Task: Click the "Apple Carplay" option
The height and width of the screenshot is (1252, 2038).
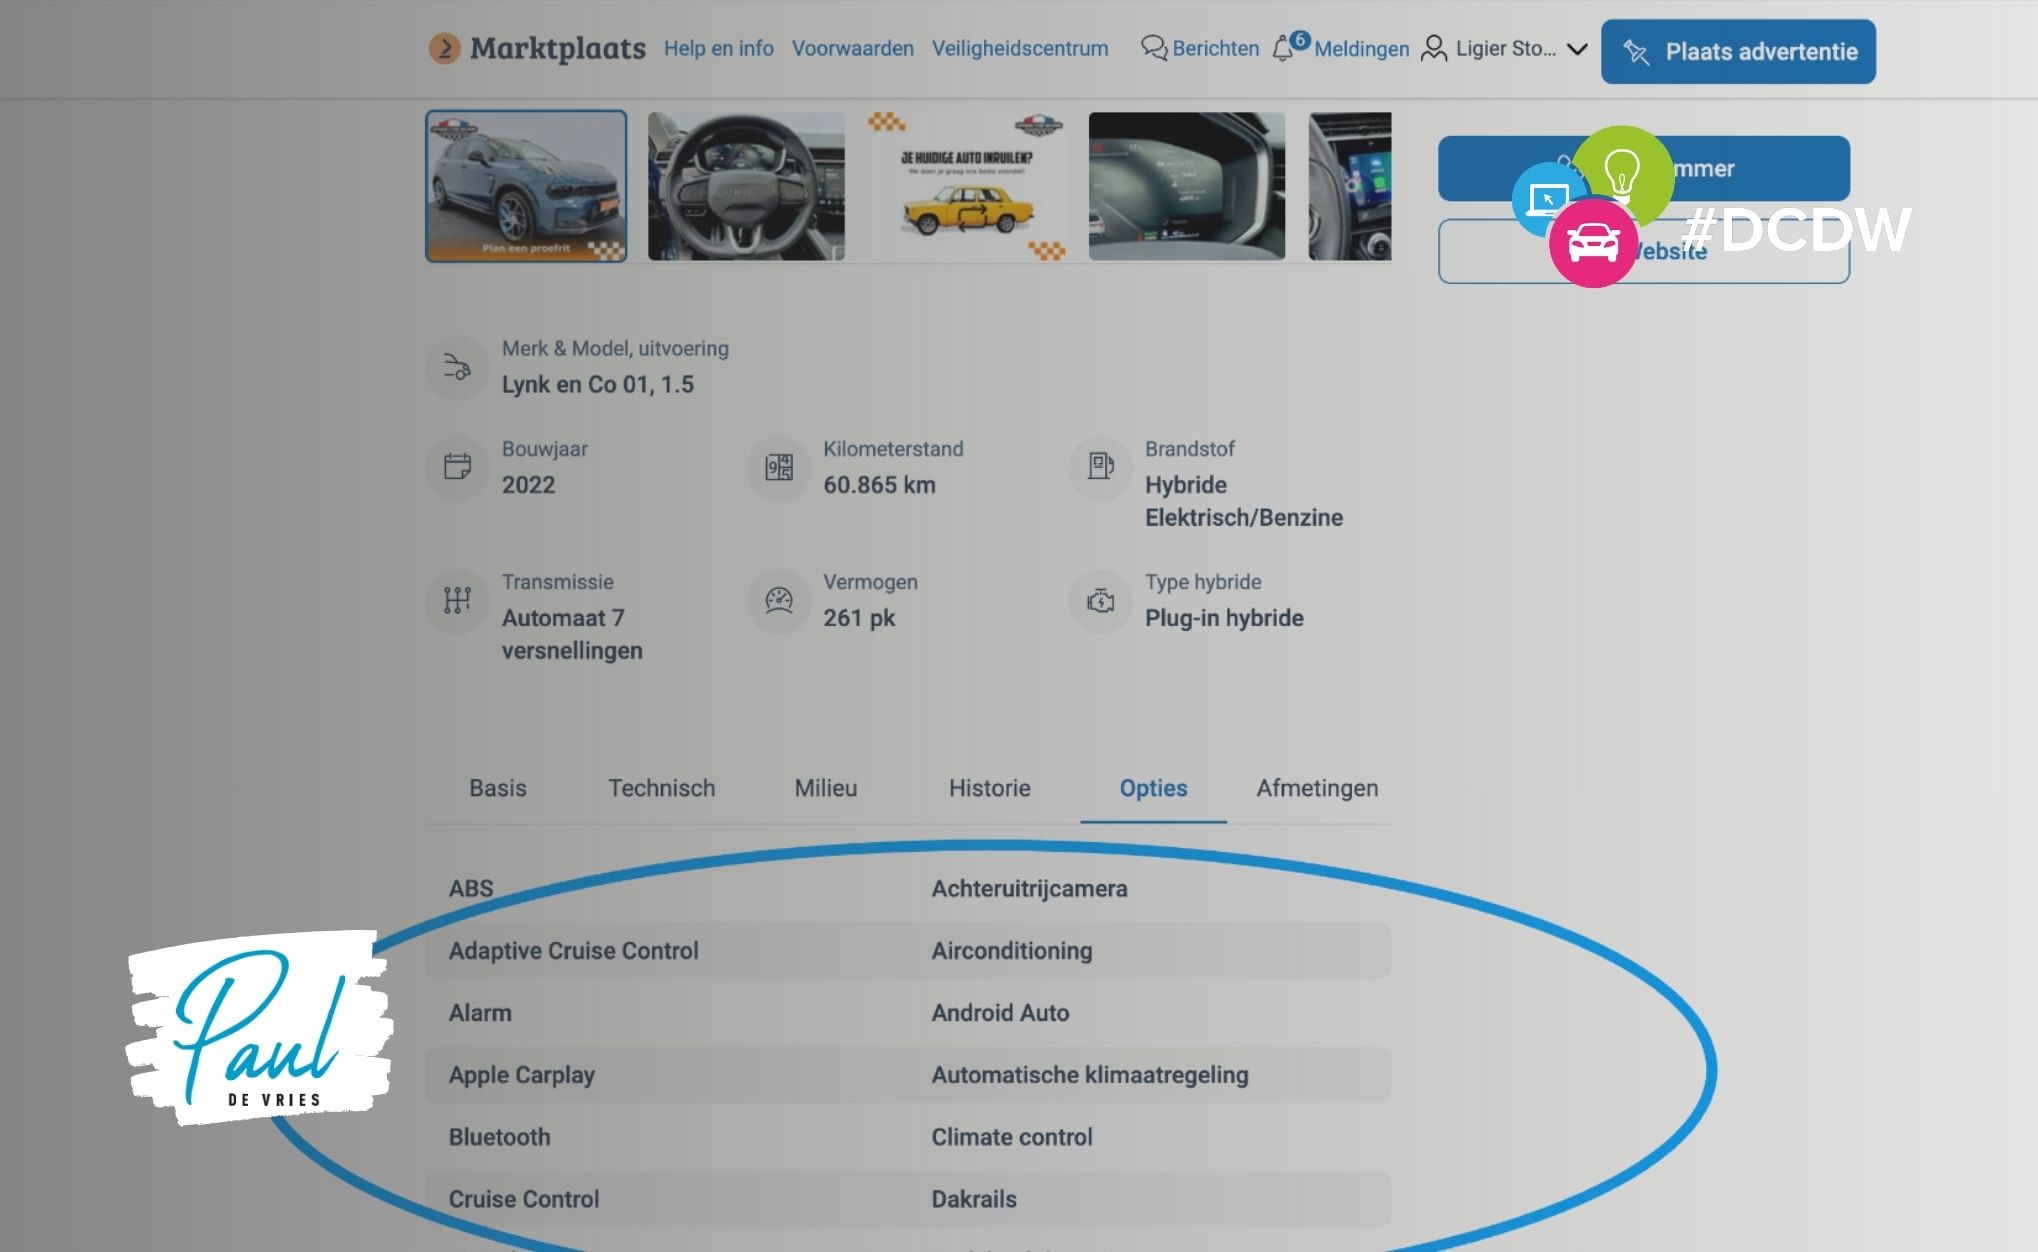Action: 522,1075
